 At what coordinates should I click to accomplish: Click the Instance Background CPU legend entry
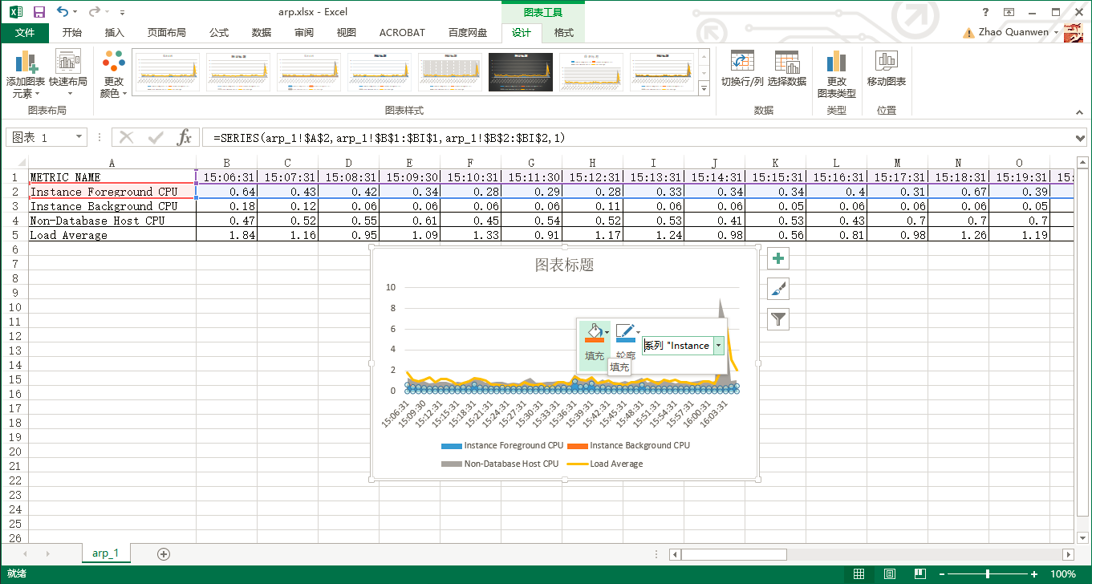629,445
